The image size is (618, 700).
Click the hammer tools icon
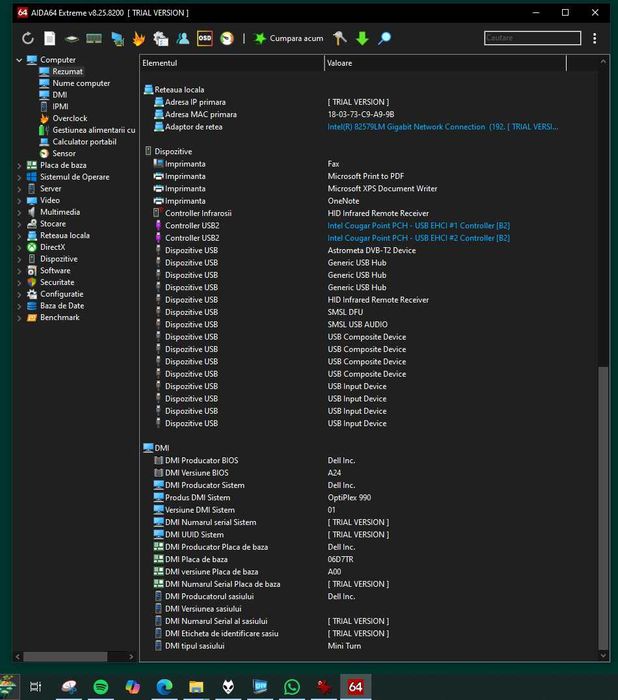[340, 39]
